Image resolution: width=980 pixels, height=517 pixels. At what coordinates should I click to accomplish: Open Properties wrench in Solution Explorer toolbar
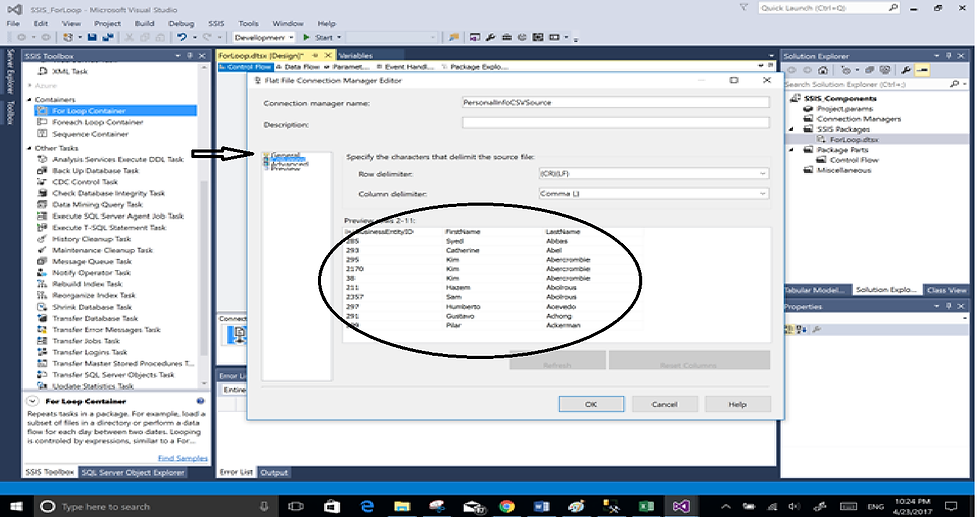(x=906, y=70)
